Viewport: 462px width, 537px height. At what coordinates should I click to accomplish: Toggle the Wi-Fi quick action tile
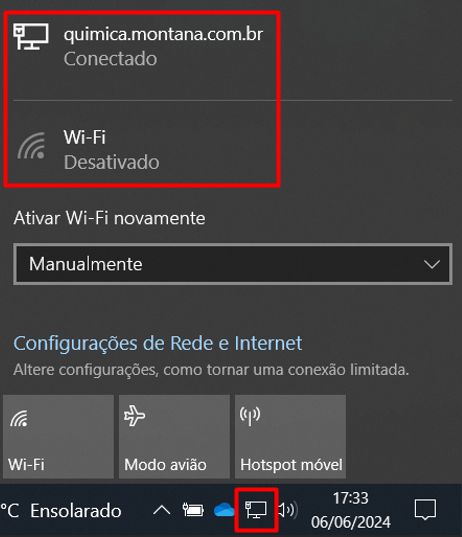(x=58, y=436)
